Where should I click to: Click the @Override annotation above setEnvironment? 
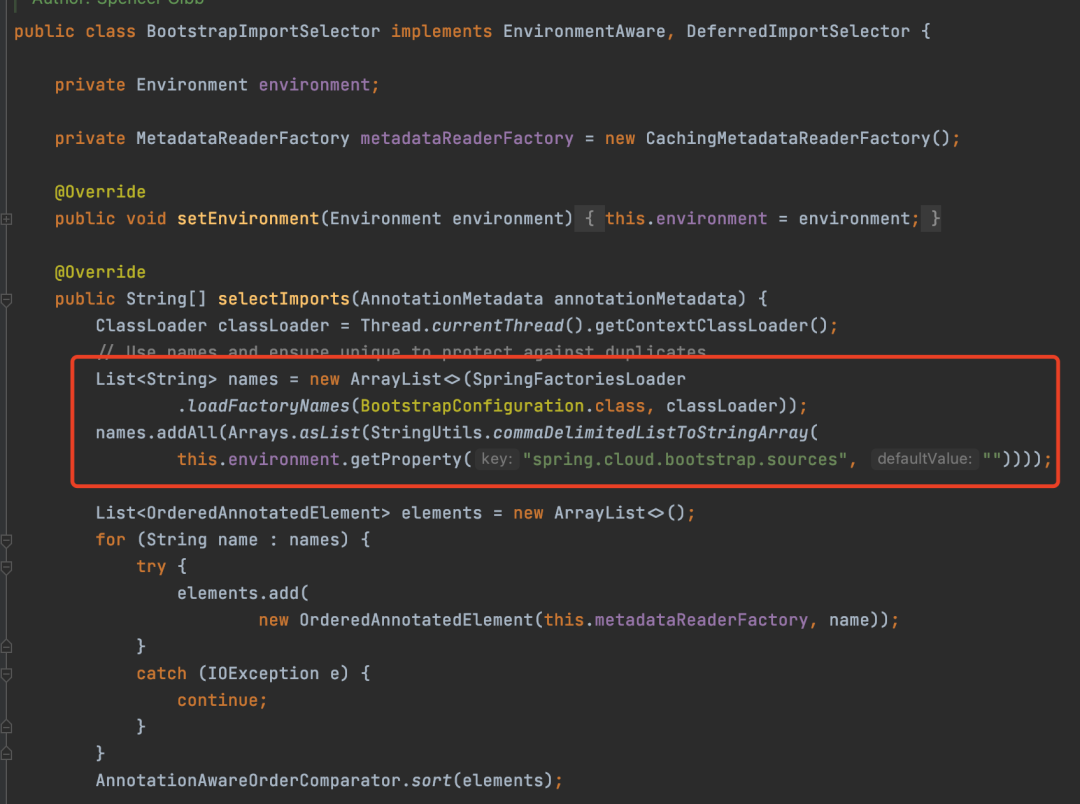click(100, 191)
